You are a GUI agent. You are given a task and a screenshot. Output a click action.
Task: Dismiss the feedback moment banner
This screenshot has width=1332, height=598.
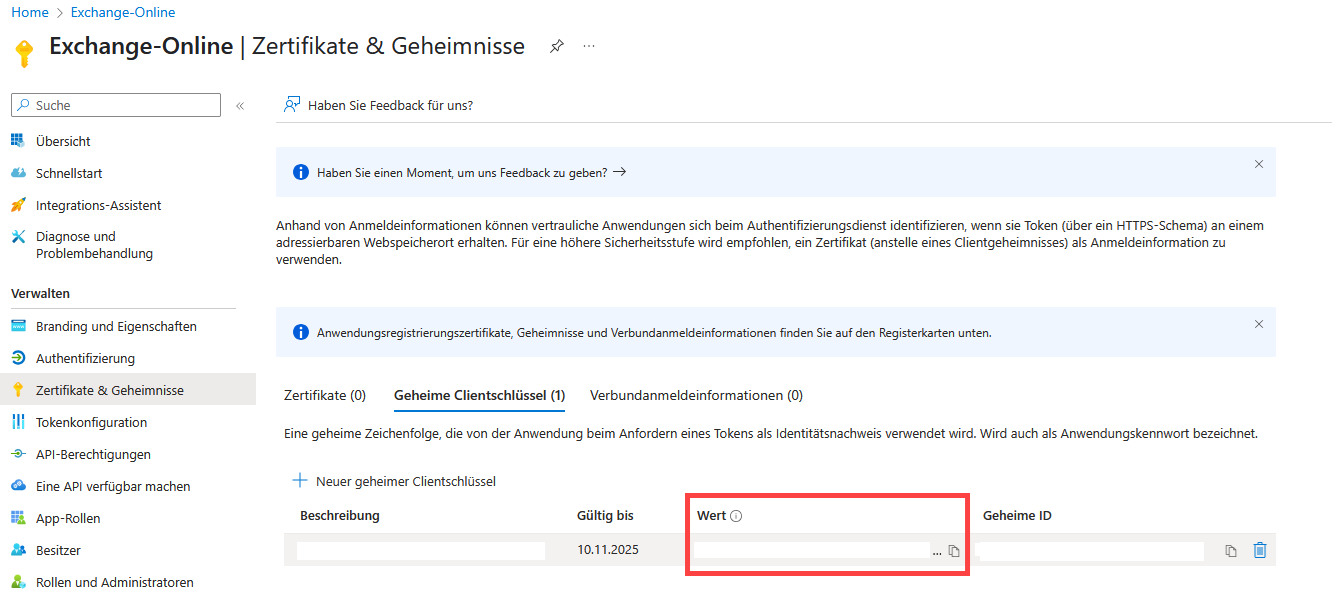[x=1259, y=164]
